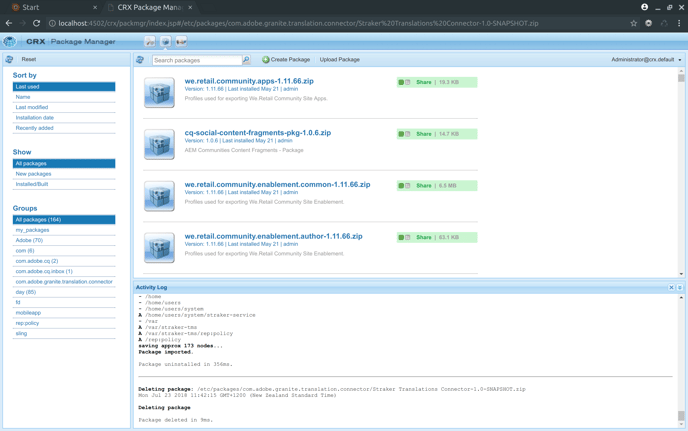The height and width of the screenshot is (431, 688).
Task: Click the enablement.author package cube thumbnail
Action: pos(159,248)
